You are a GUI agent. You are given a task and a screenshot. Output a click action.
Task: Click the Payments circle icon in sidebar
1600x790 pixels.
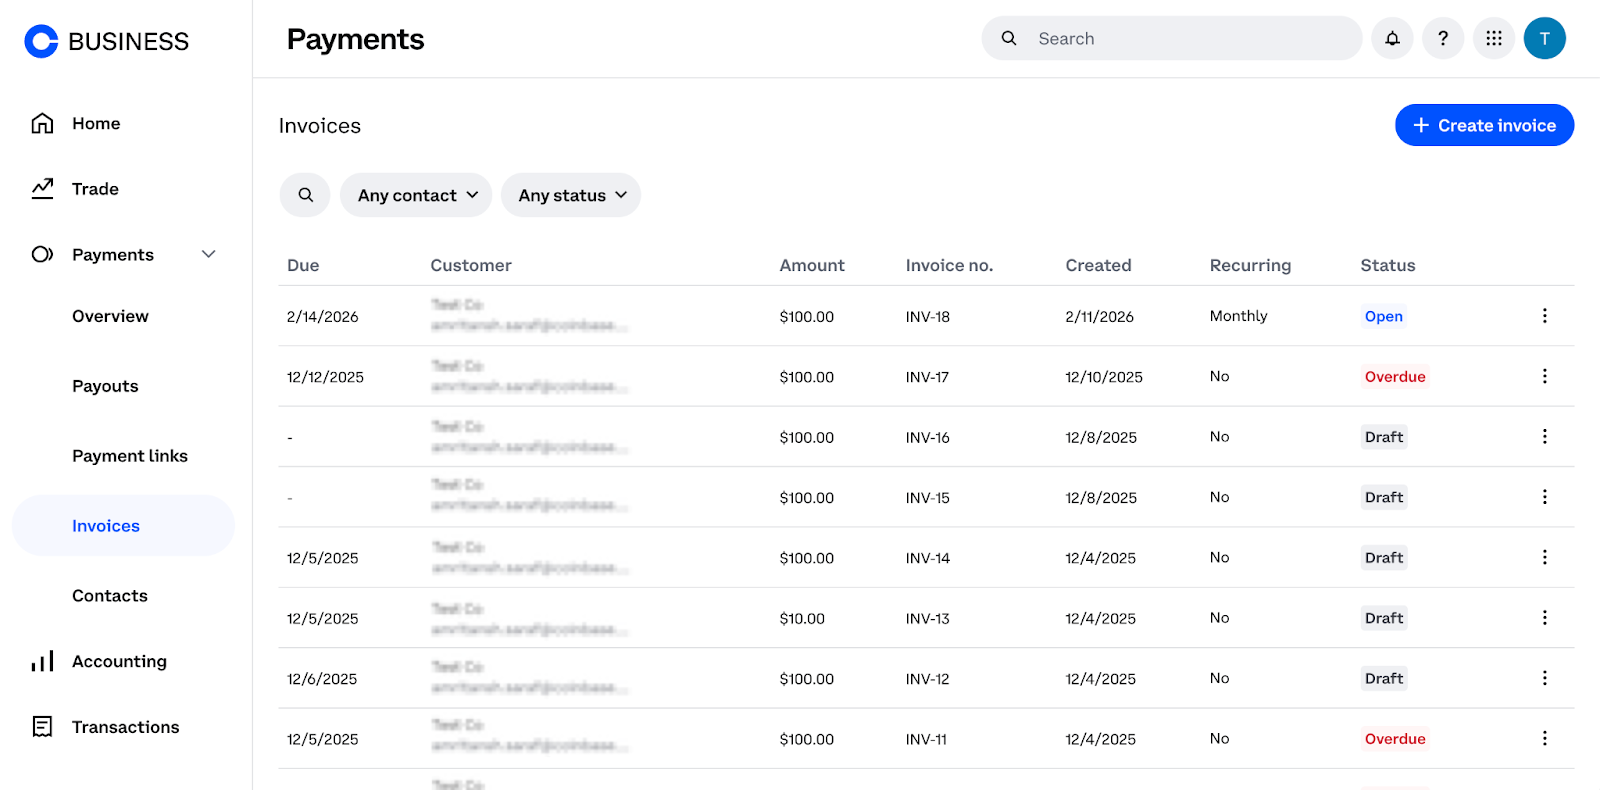(42, 254)
